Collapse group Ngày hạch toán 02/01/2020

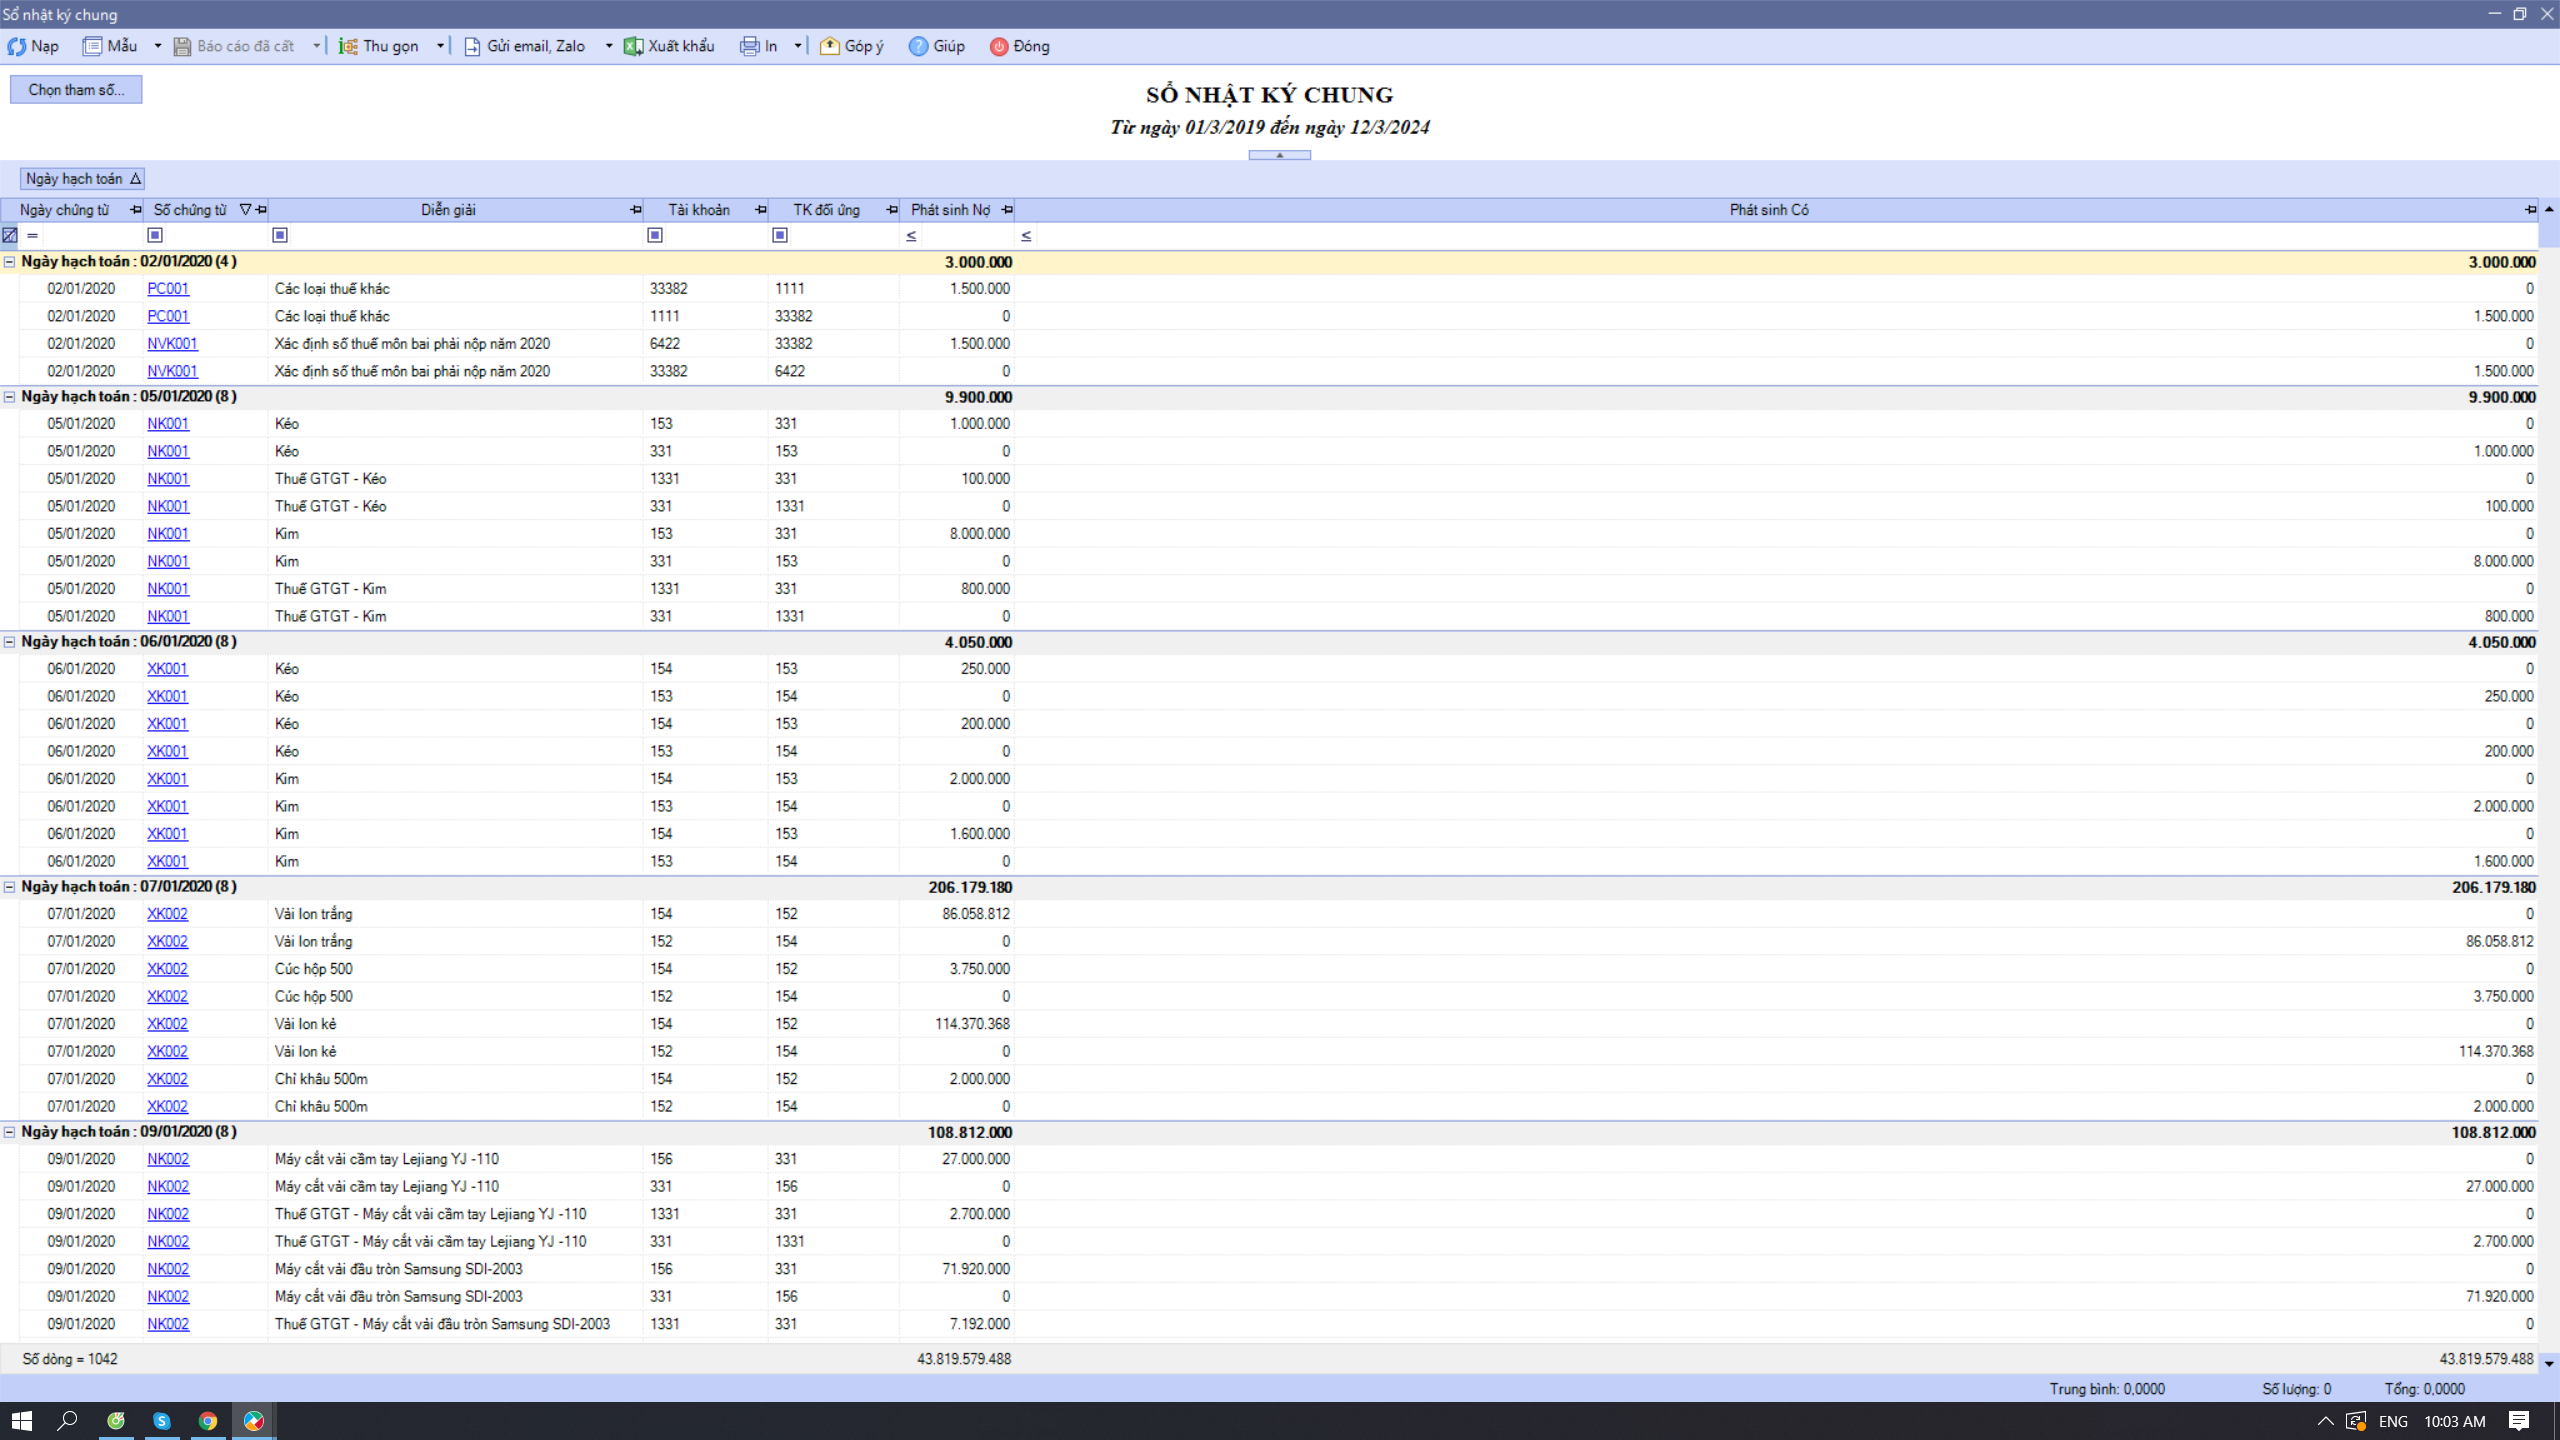pyautogui.click(x=10, y=262)
